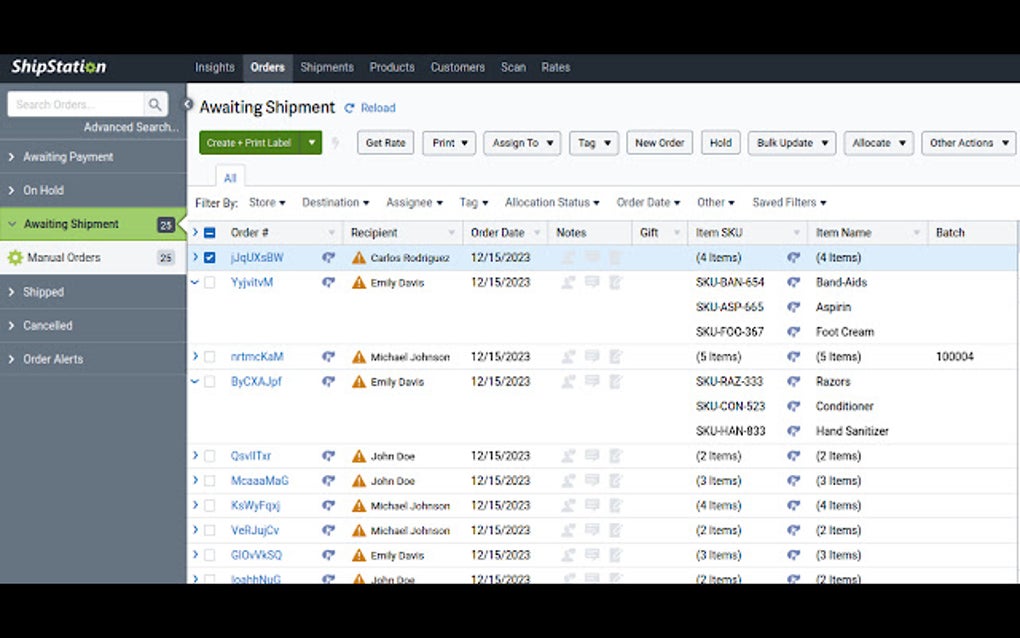Open the Other Actions dropdown
Screen dimensions: 1020x638
(967, 142)
